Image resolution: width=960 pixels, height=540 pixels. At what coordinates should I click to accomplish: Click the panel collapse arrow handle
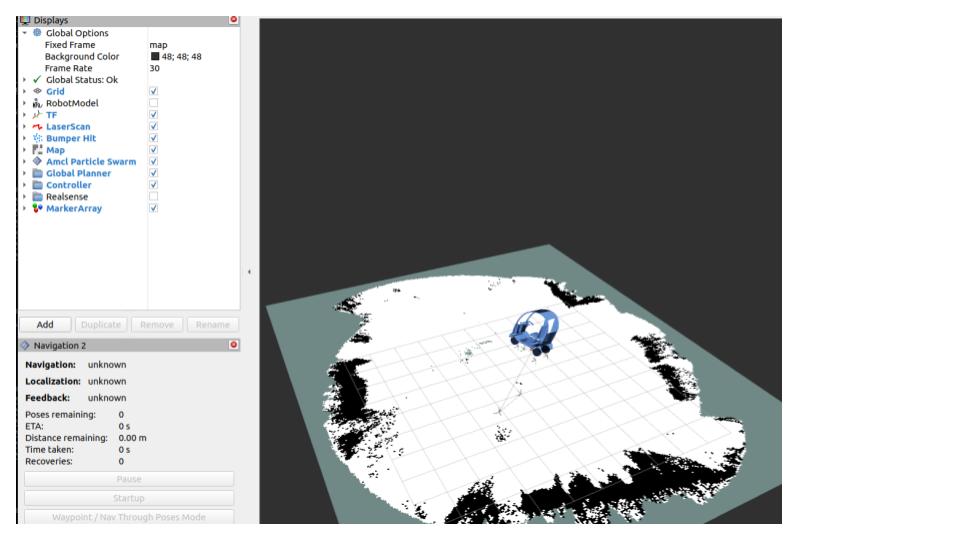point(249,271)
